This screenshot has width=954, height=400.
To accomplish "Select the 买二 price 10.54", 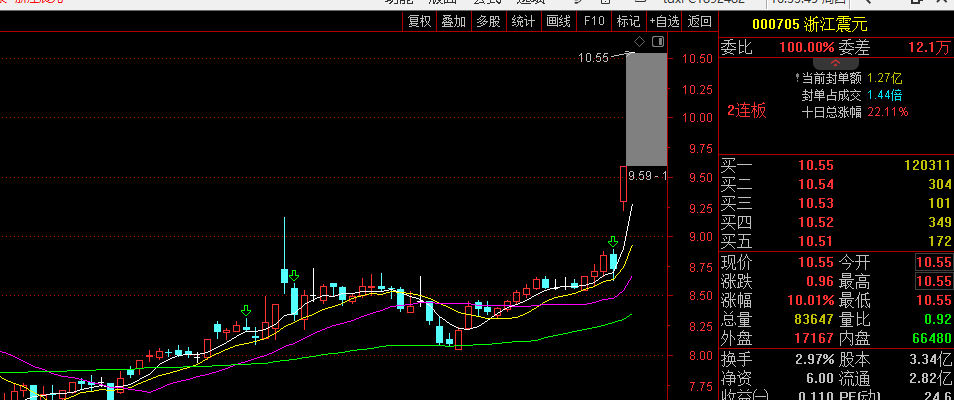I will [x=816, y=184].
